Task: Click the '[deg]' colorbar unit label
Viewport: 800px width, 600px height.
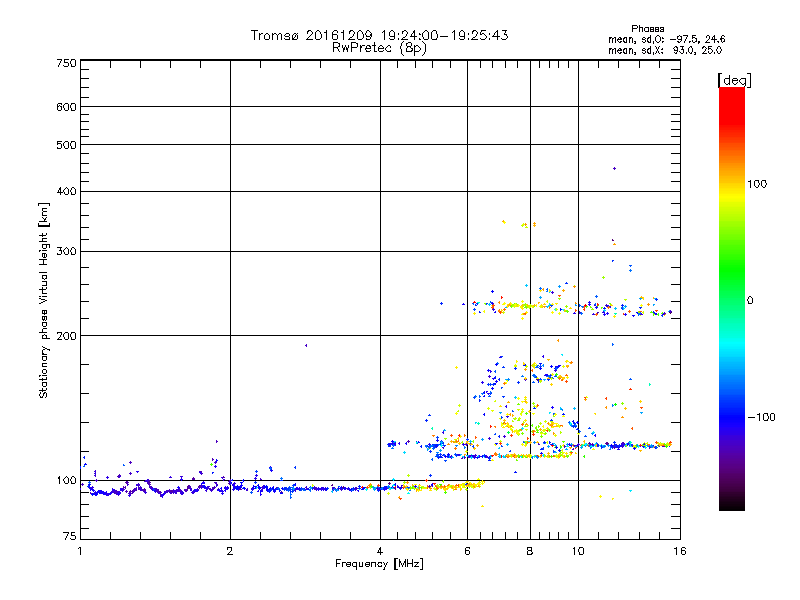Action: point(734,81)
